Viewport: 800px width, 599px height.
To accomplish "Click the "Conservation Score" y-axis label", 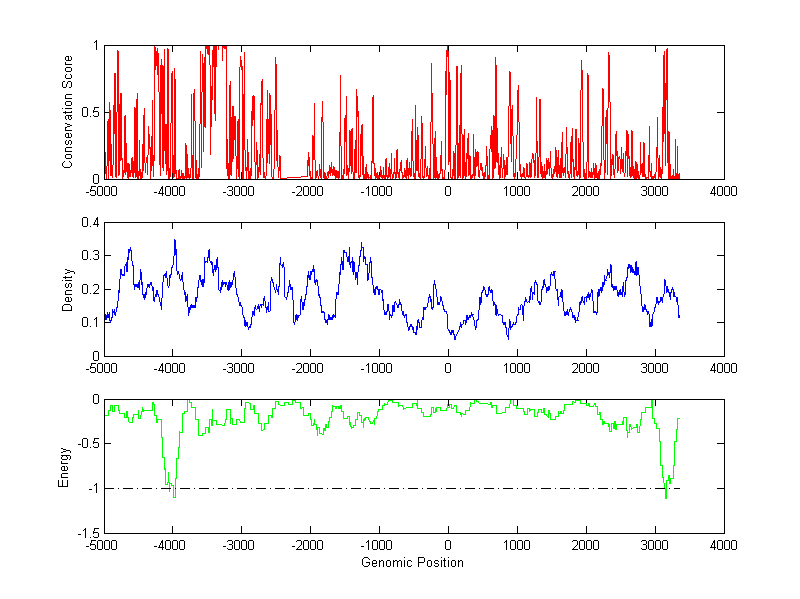I will 68,112.
